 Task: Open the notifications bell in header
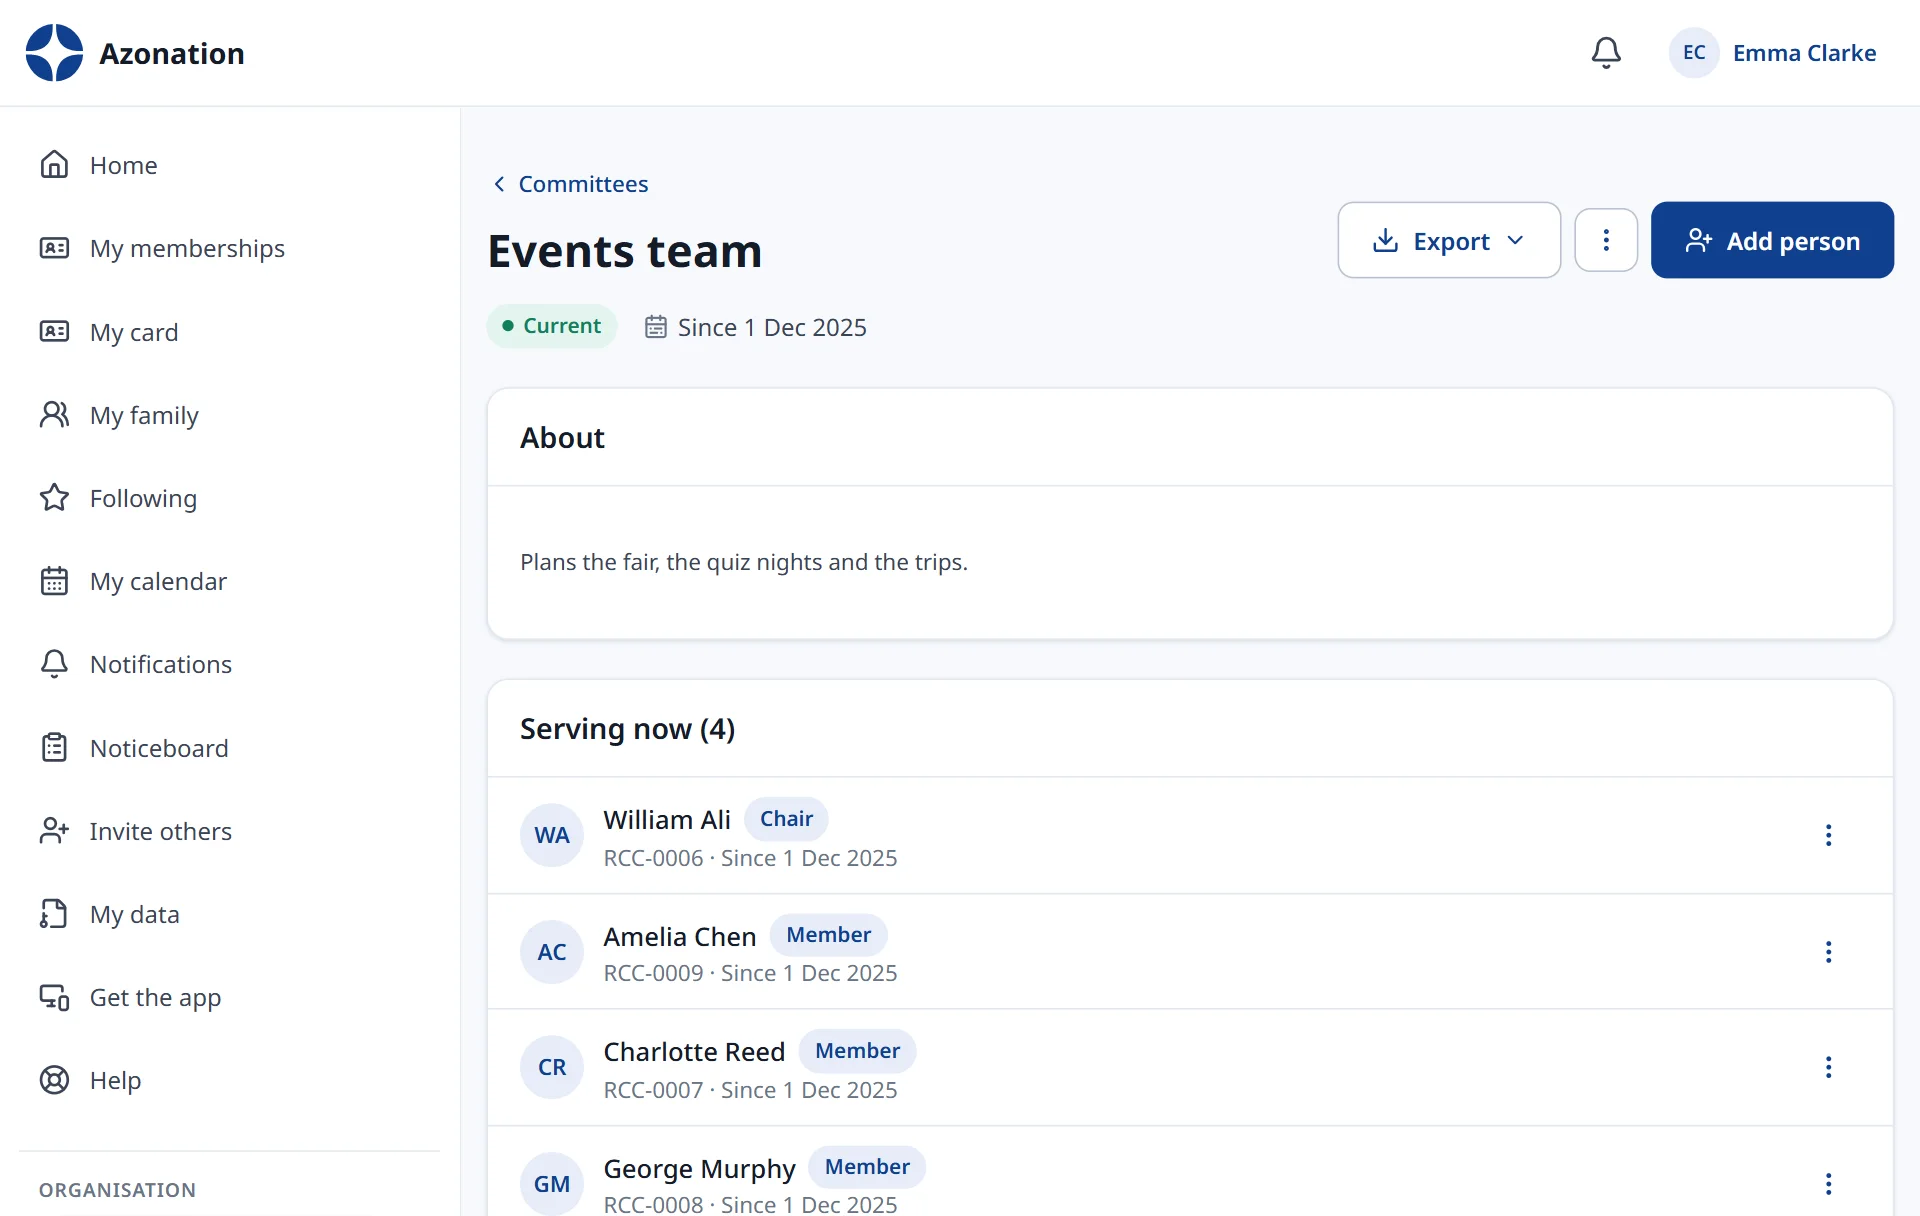[1606, 53]
